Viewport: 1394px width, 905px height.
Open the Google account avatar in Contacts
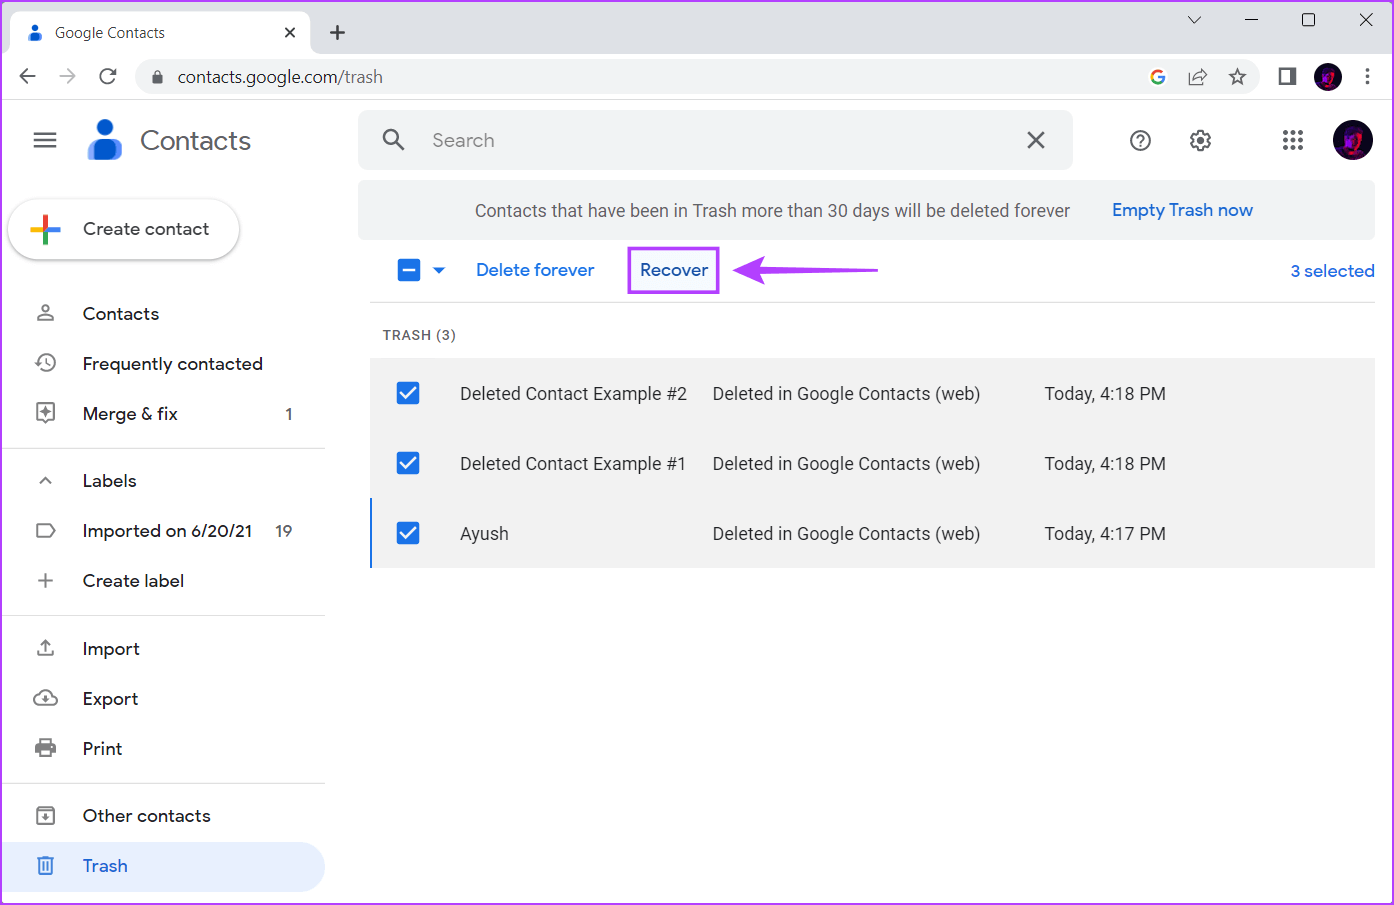pos(1353,141)
